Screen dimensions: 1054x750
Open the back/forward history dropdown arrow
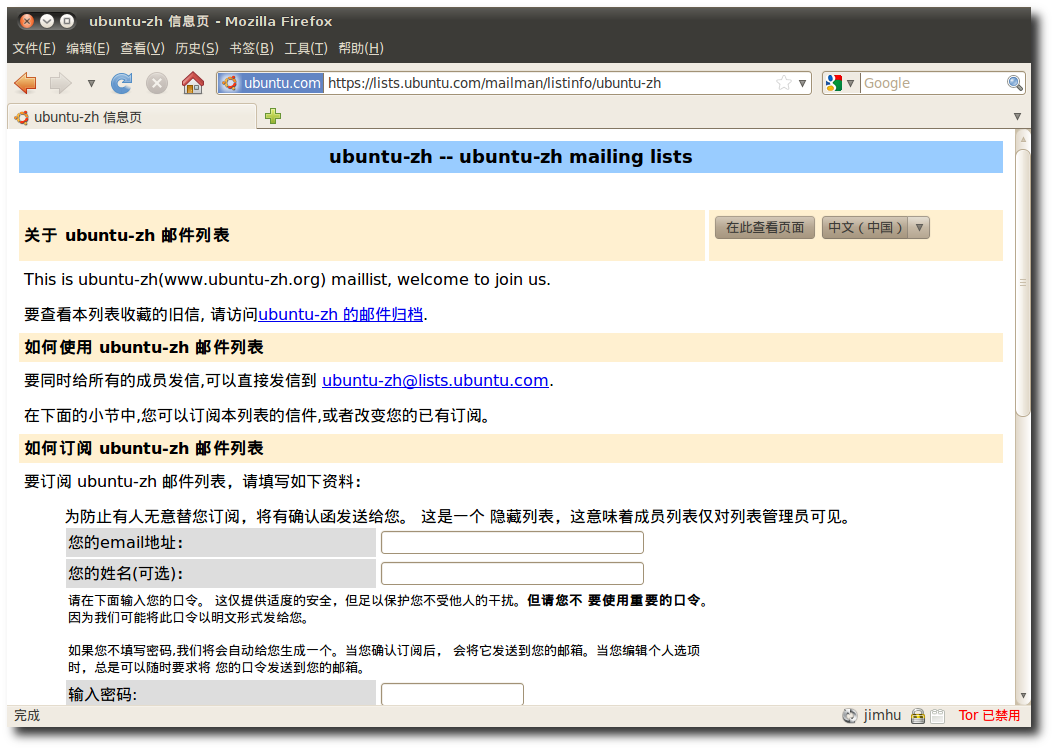(91, 84)
